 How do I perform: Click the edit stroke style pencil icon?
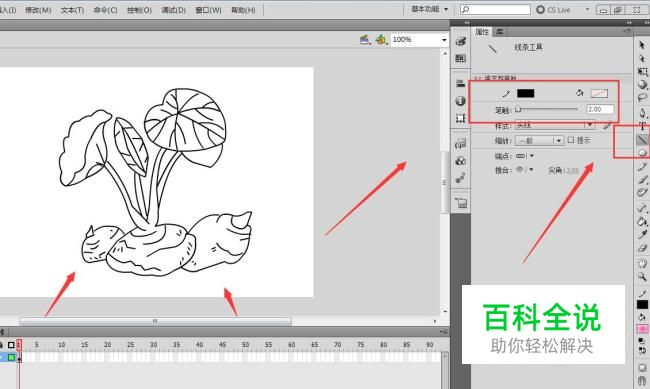click(x=607, y=125)
